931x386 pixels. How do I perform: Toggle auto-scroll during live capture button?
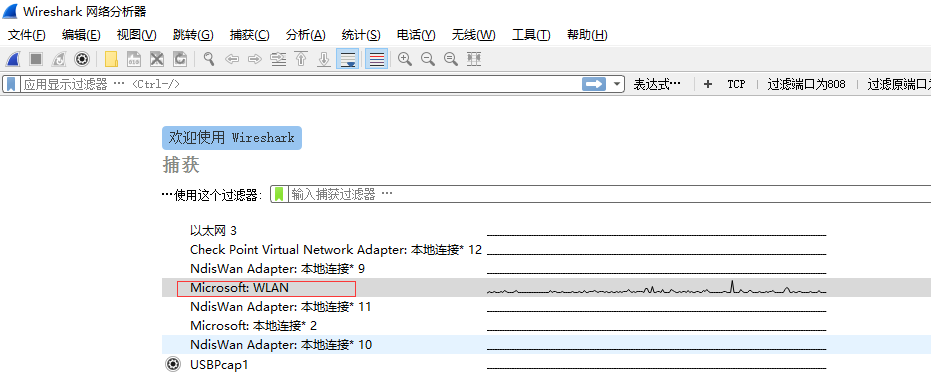(x=347, y=59)
